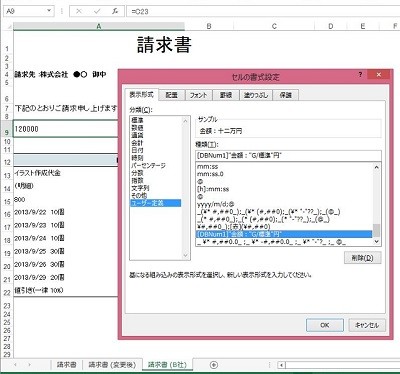This screenshot has width=400, height=374.
Task: Go to next sheet with right navigation arrow
Action: 29,365
